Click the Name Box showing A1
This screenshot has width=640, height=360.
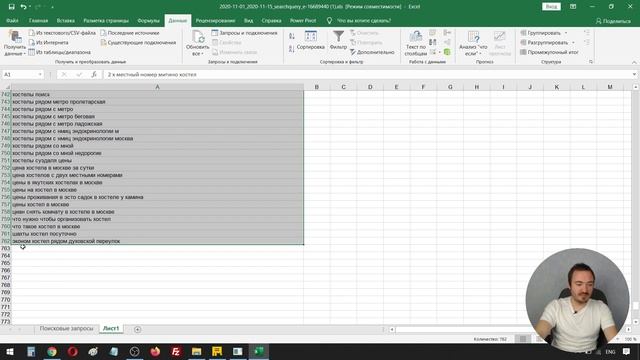click(x=19, y=74)
